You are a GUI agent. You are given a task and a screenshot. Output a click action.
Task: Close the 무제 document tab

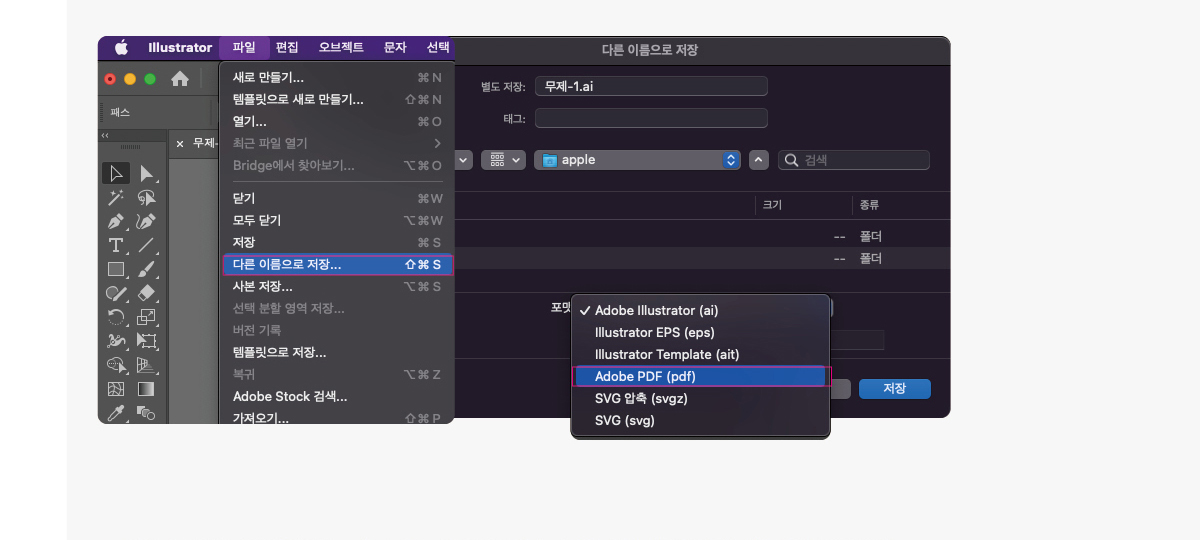pyautogui.click(x=180, y=143)
